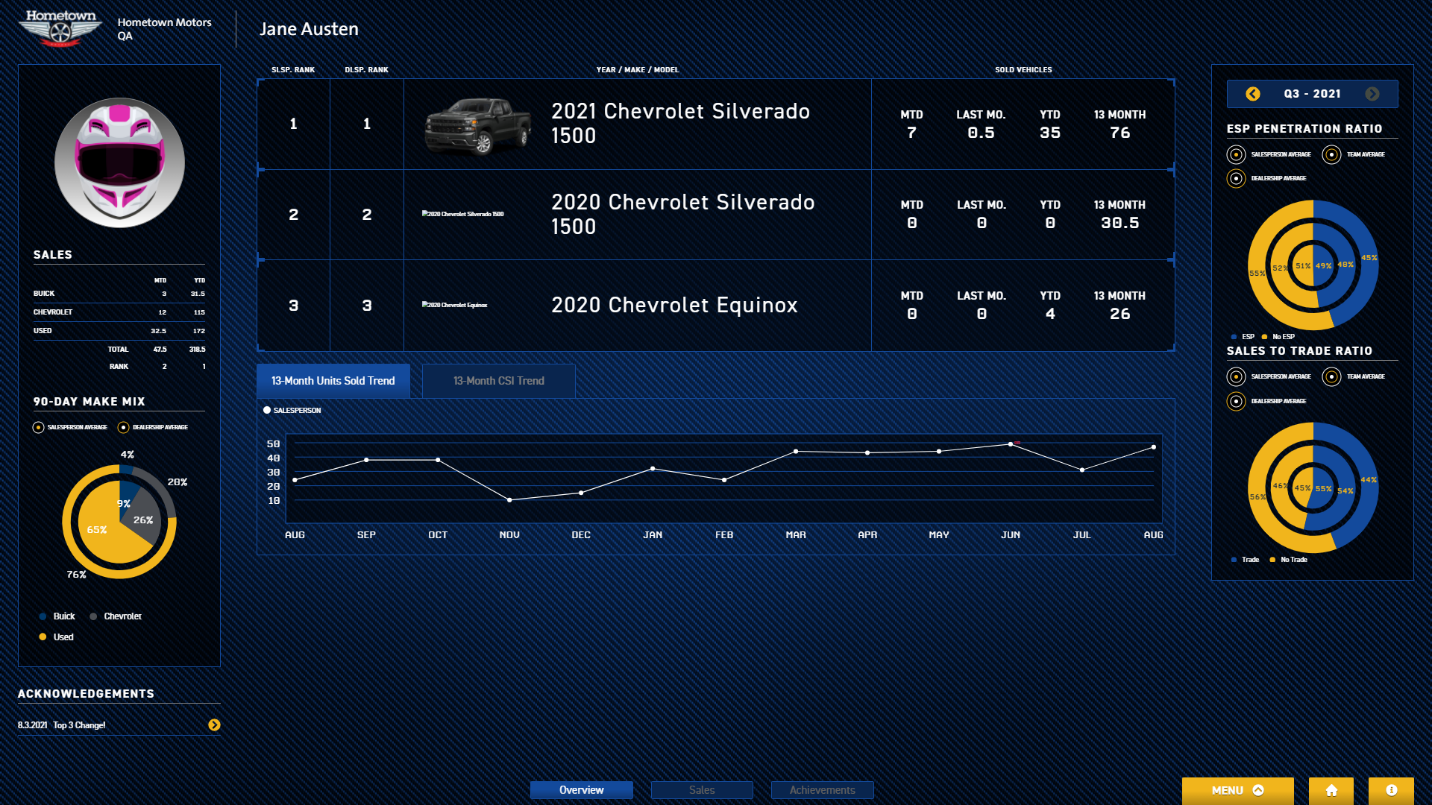Go to previous quarter arrow
The height and width of the screenshot is (805, 1432).
(1253, 94)
